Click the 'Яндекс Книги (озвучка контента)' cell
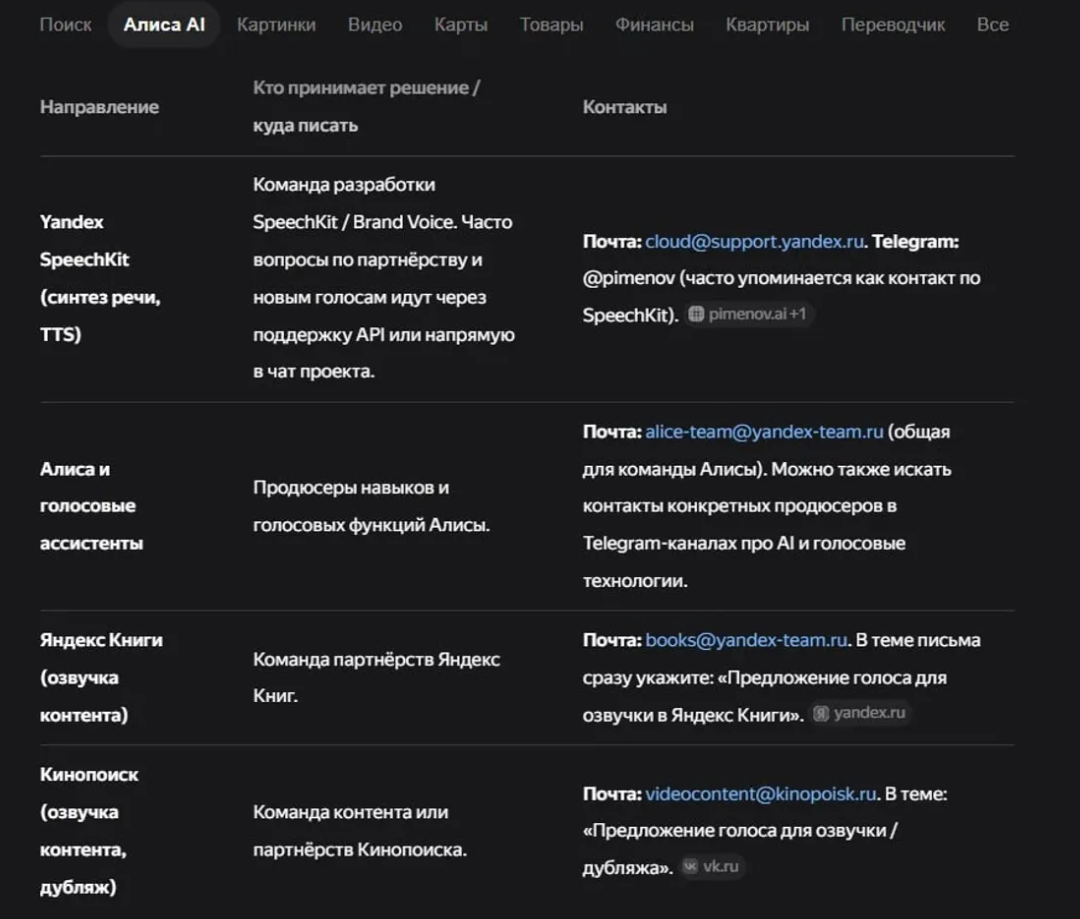 click(101, 677)
